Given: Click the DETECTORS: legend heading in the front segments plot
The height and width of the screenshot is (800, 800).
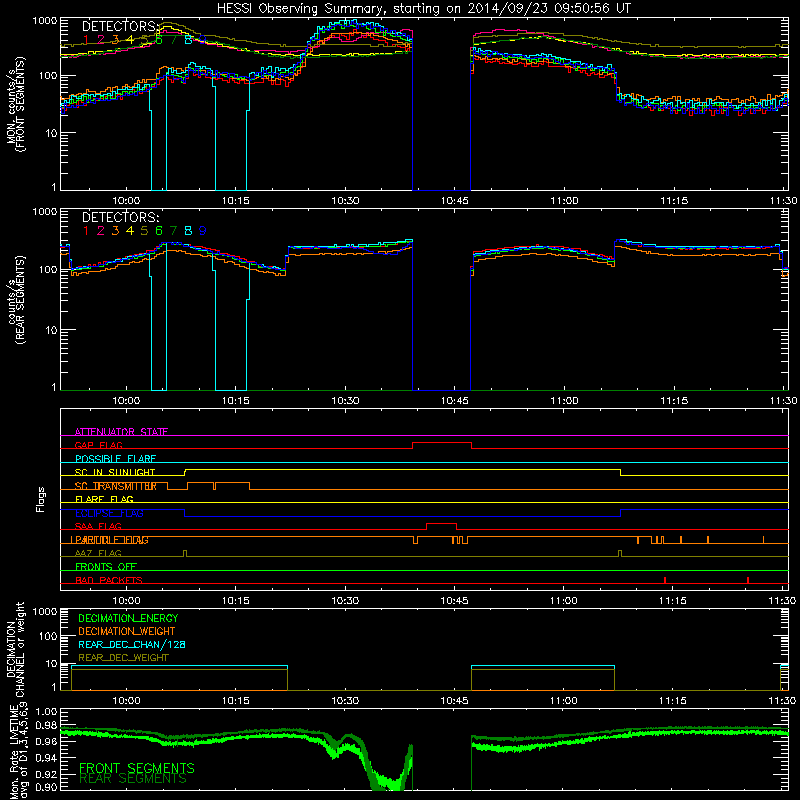Looking at the screenshot, I should click(x=121, y=26).
